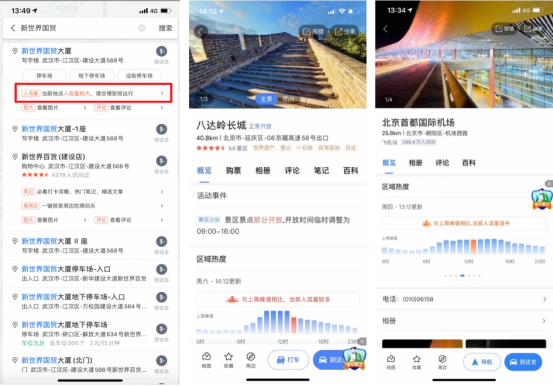Switch photo view to 图片 toggle
Screen dimensions: 553x386
tap(288, 99)
